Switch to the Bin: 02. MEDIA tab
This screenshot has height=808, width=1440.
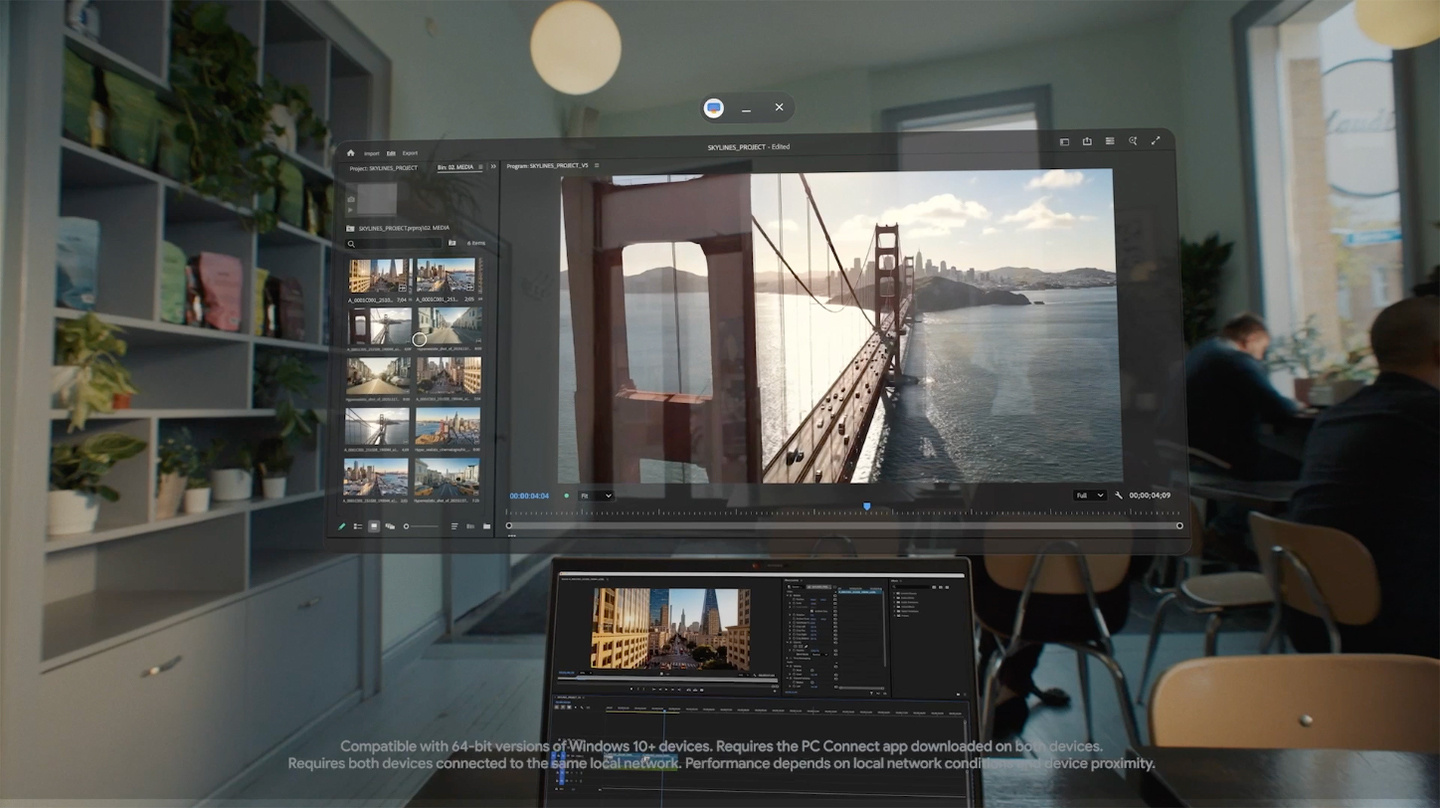(456, 167)
